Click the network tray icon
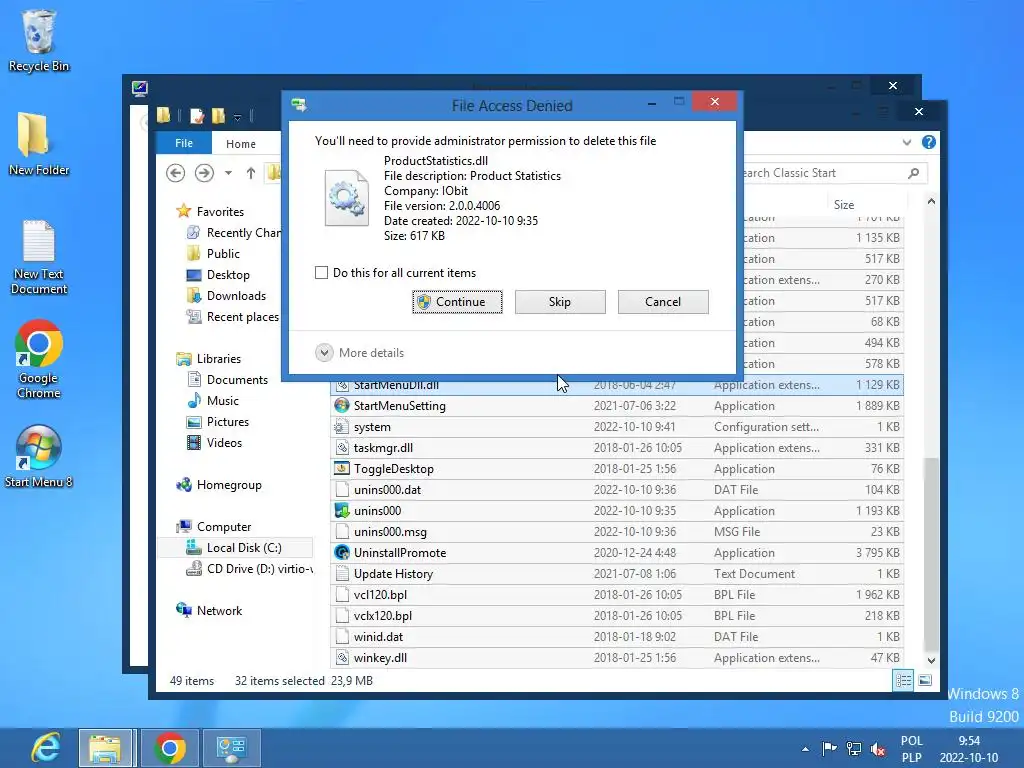Screen dimensions: 1024x768 click(x=854, y=749)
